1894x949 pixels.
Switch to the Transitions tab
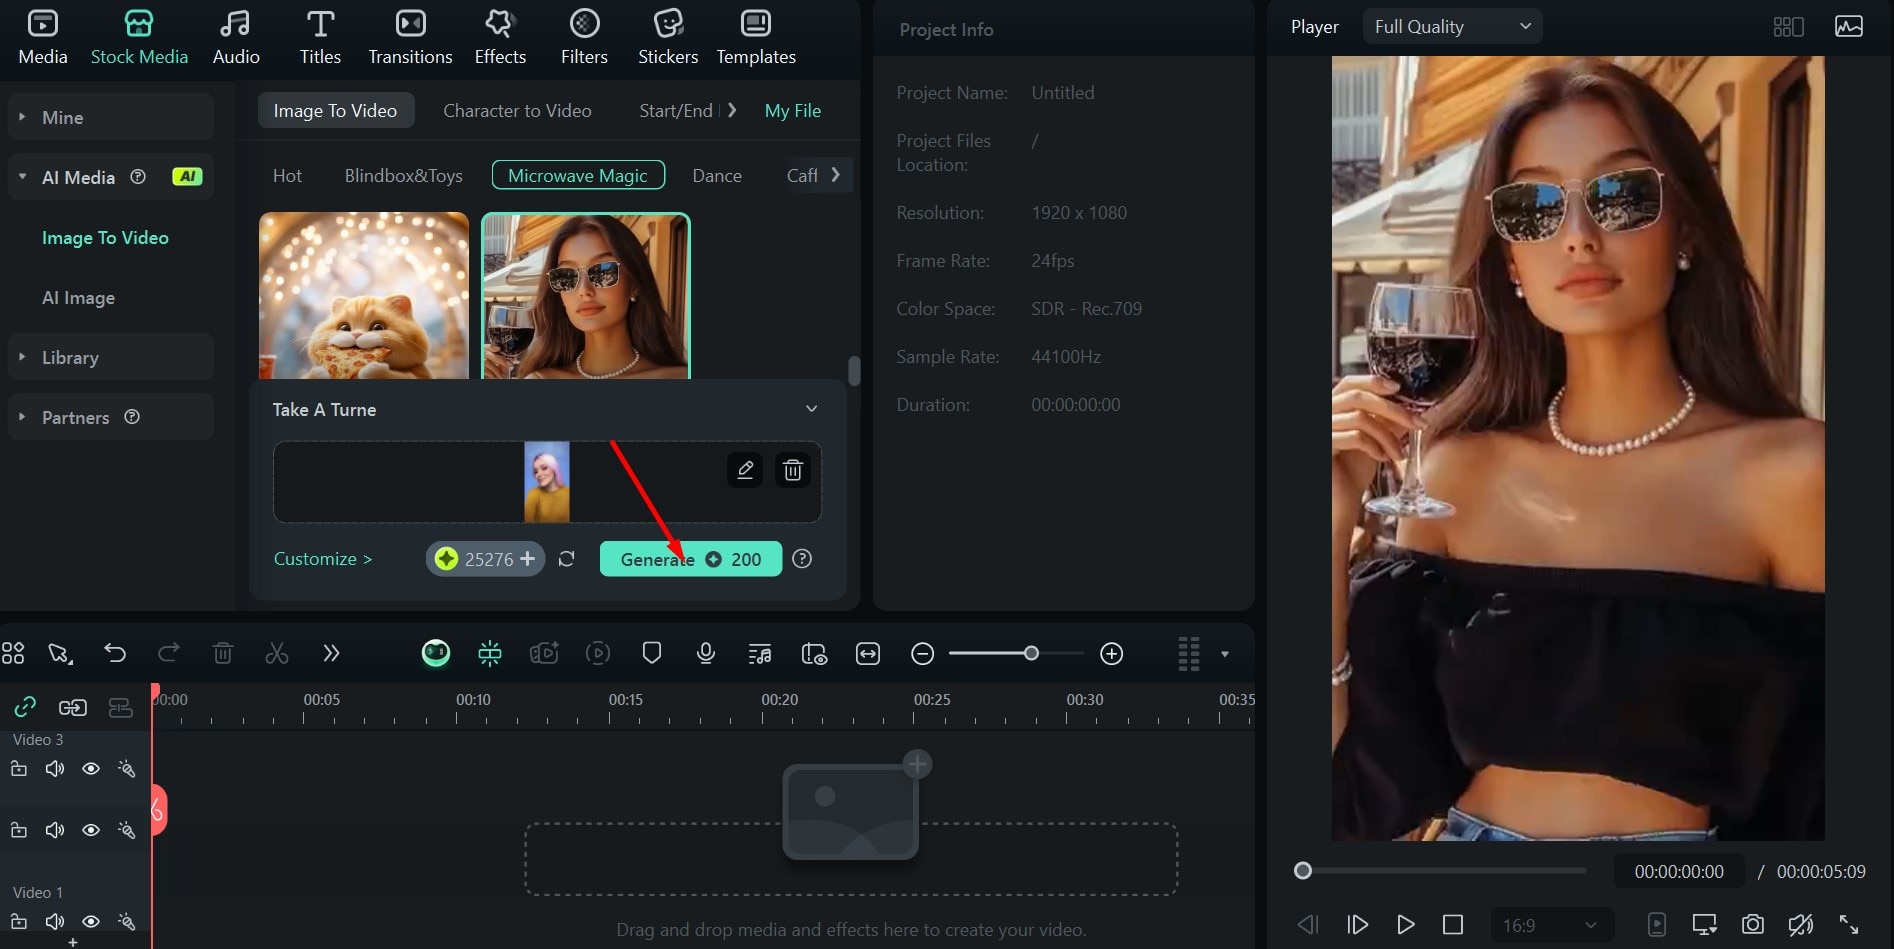410,38
